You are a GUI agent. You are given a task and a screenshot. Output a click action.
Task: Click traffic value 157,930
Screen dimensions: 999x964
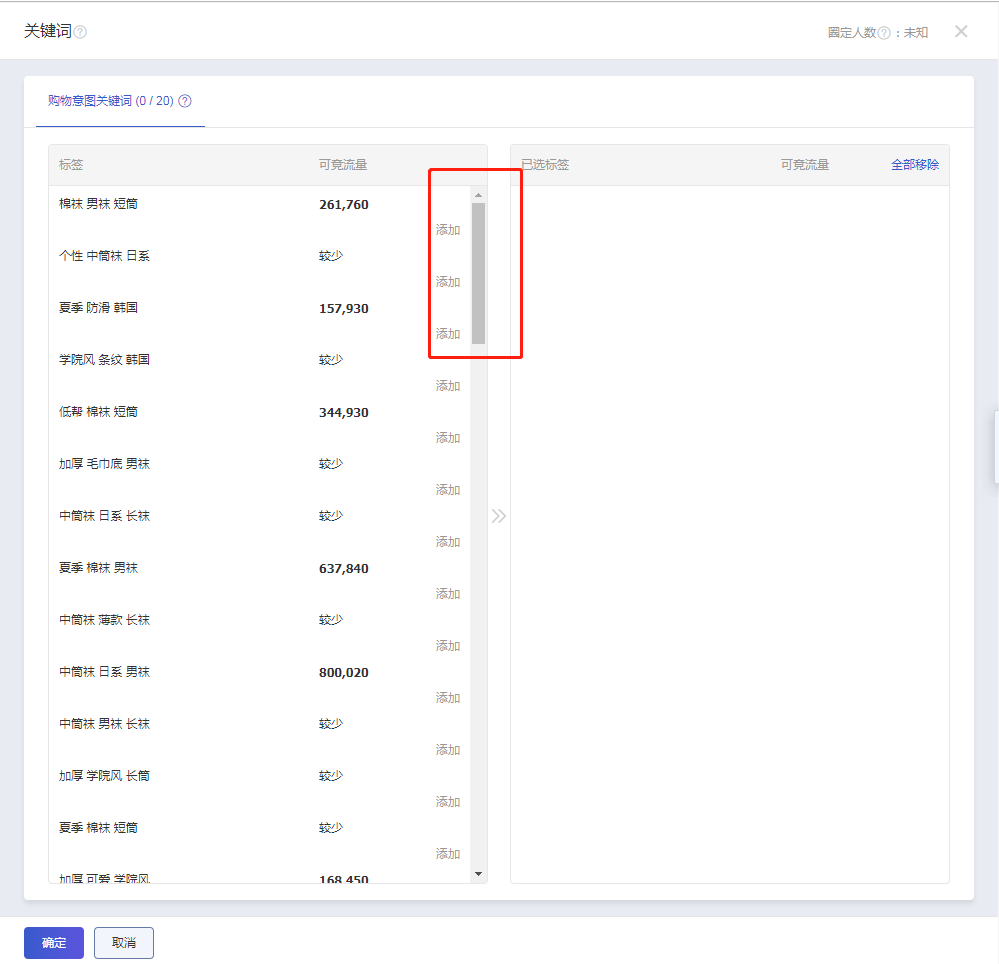[x=343, y=308]
